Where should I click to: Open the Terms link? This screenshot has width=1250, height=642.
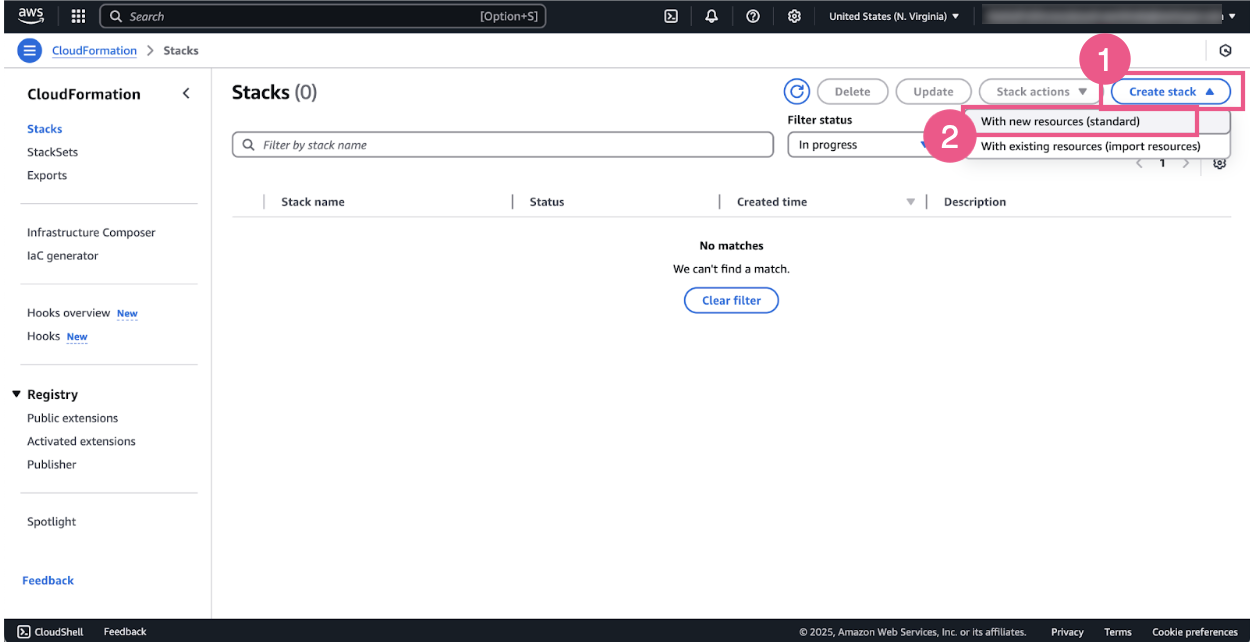[x=1118, y=632]
